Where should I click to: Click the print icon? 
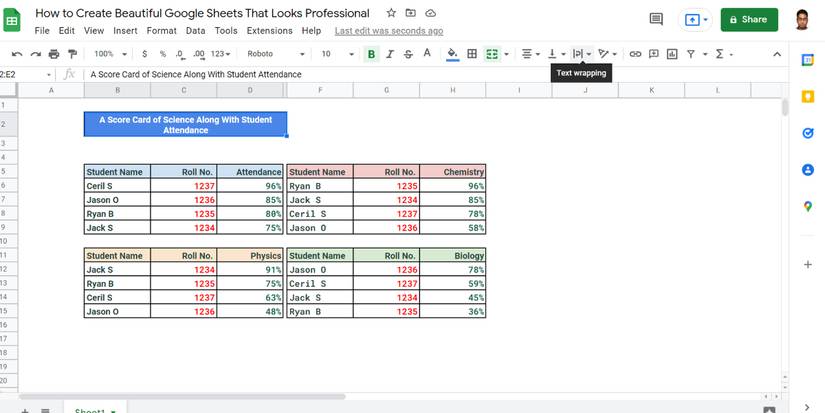(54, 54)
